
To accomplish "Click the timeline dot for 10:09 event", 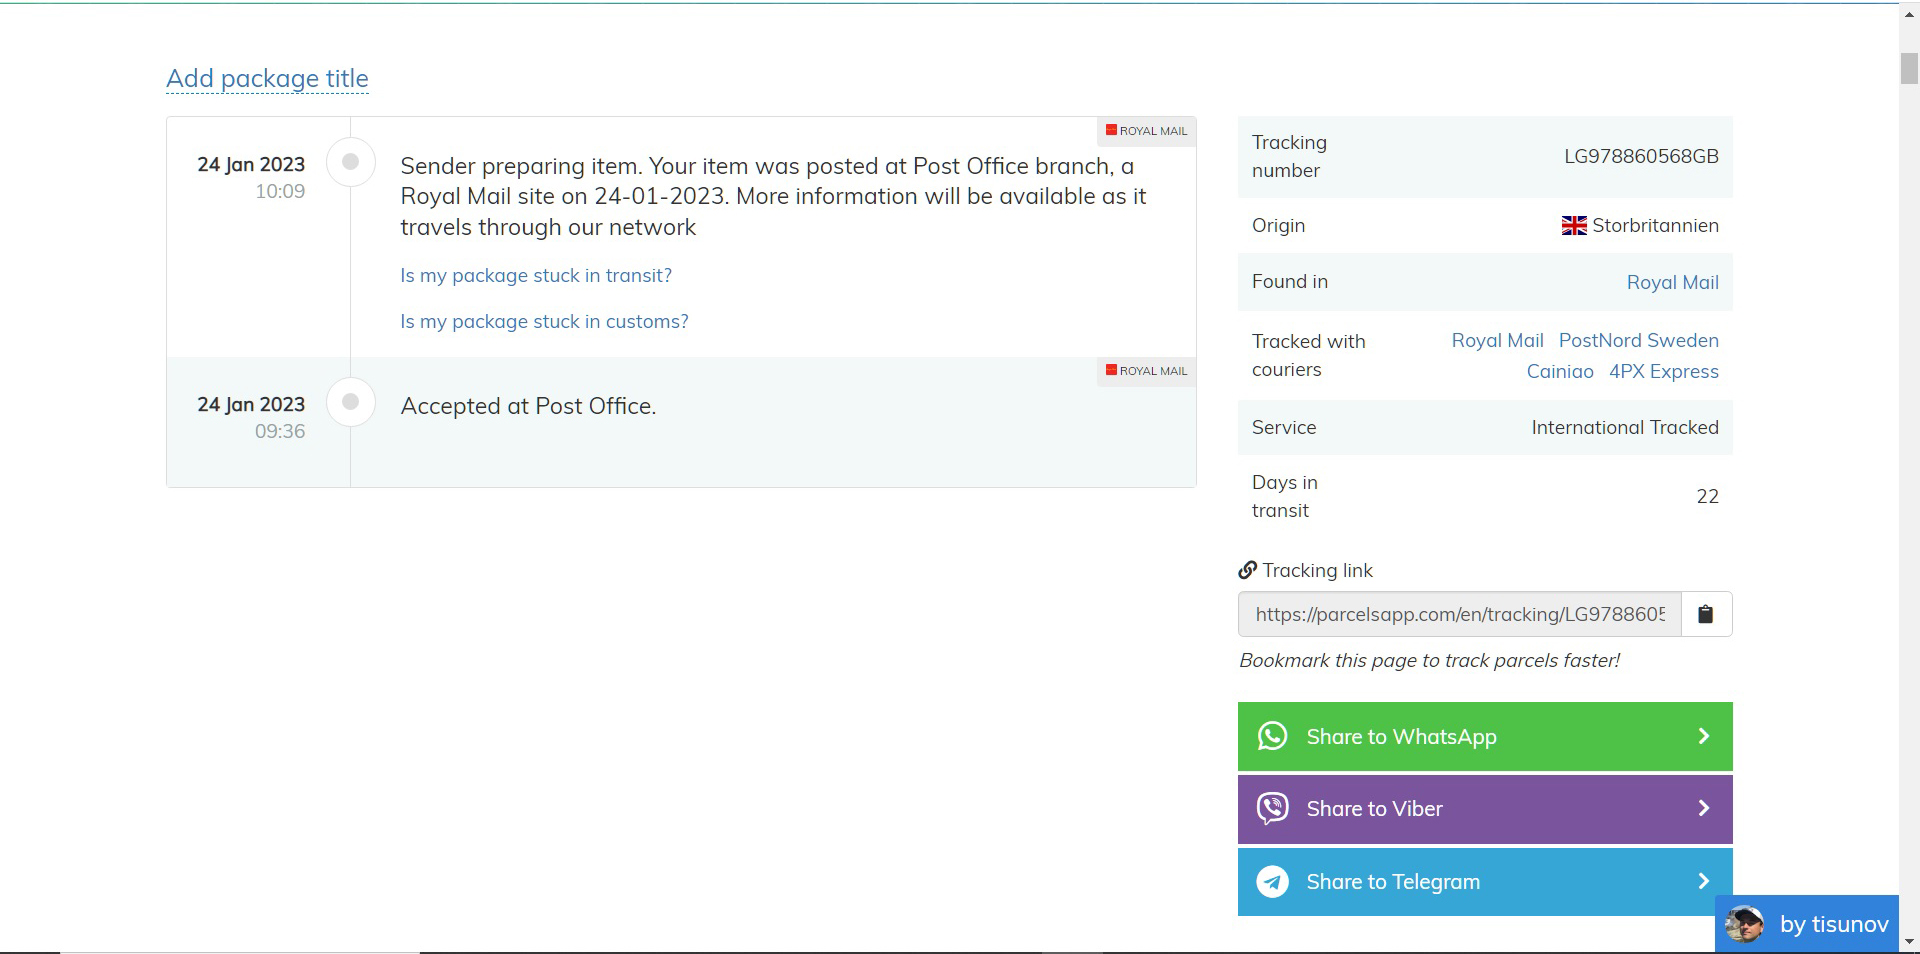I will [x=350, y=162].
